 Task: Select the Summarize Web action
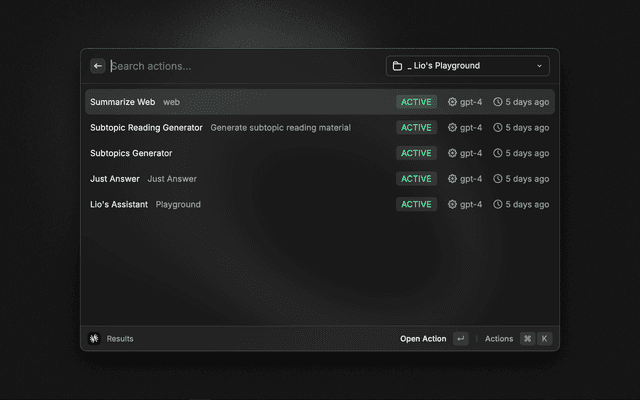tap(122, 102)
